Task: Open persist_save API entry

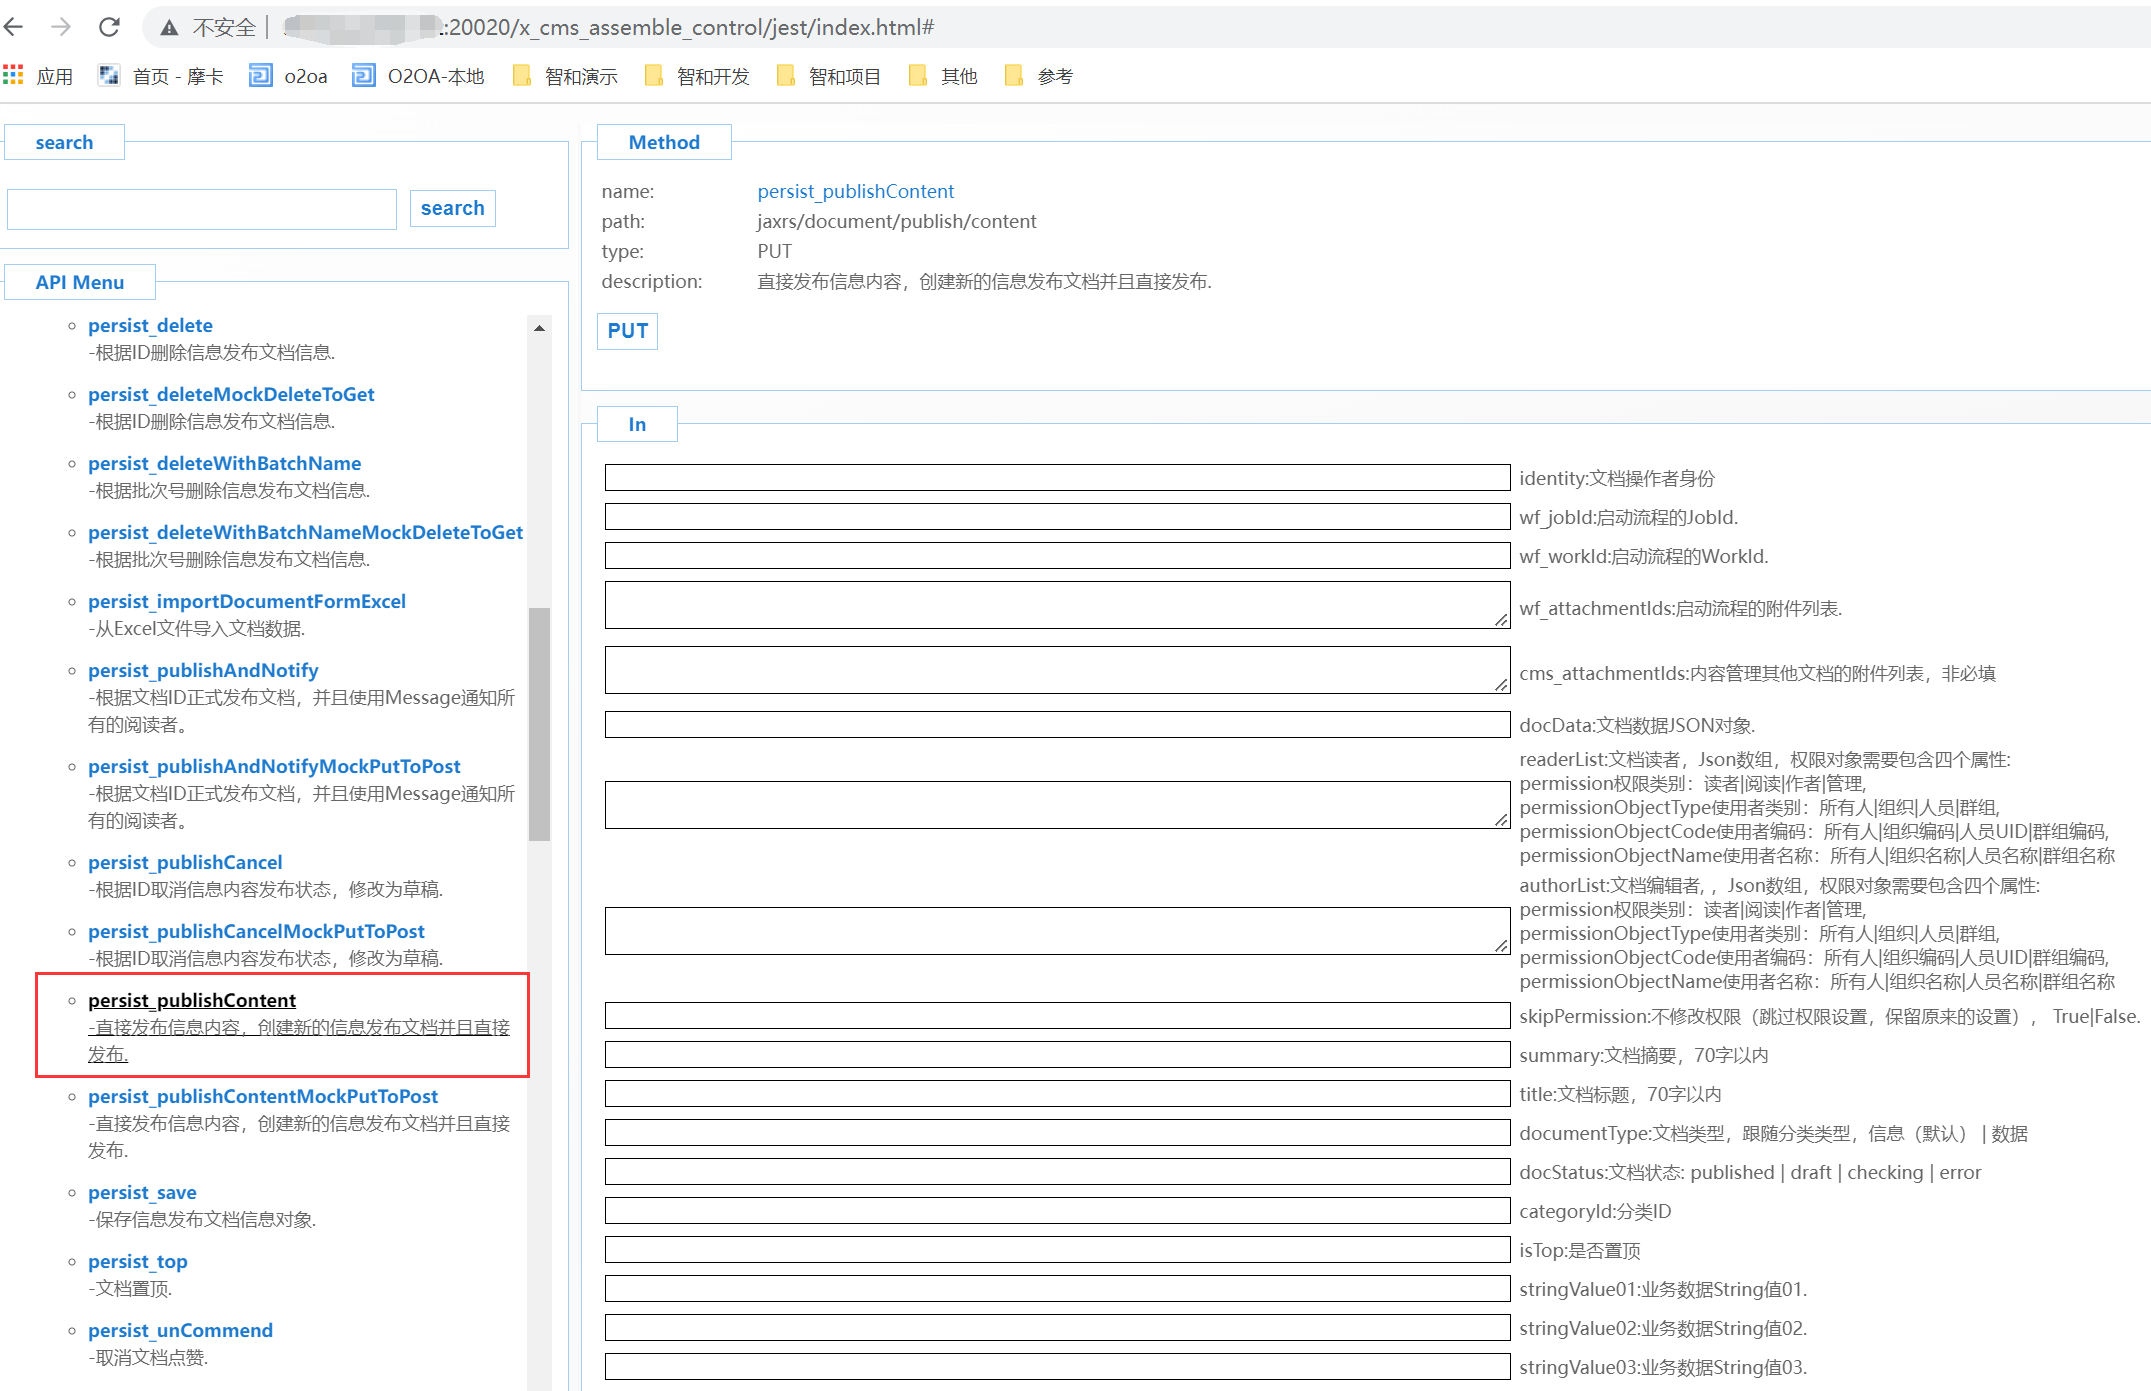Action: [142, 1192]
